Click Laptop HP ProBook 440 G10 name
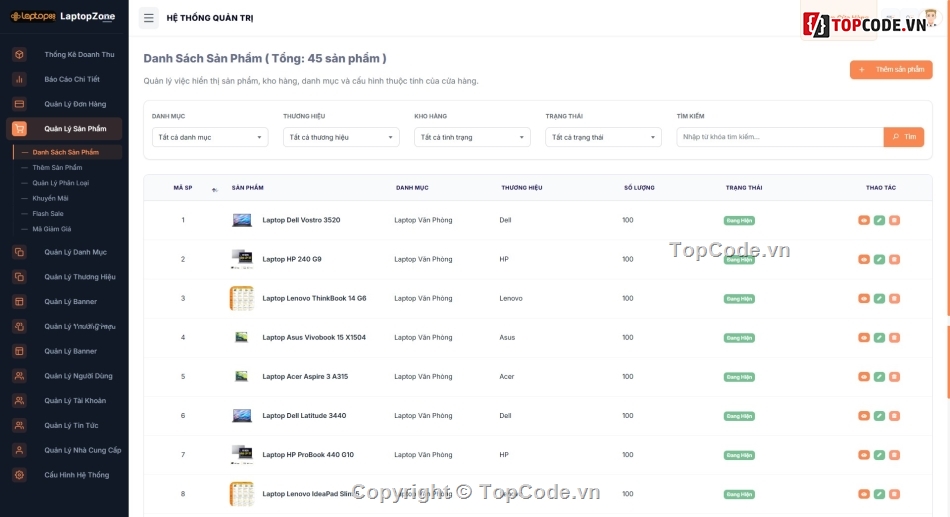The height and width of the screenshot is (517, 950). tap(308, 455)
